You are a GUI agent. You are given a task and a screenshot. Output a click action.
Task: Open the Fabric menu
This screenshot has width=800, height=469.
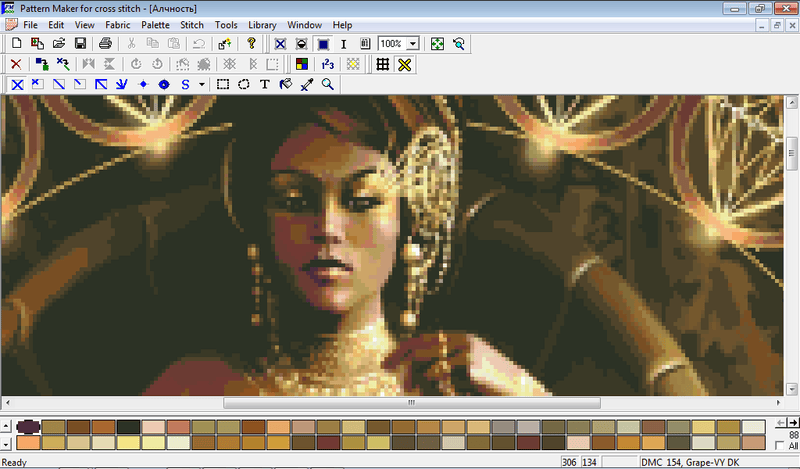(118, 23)
